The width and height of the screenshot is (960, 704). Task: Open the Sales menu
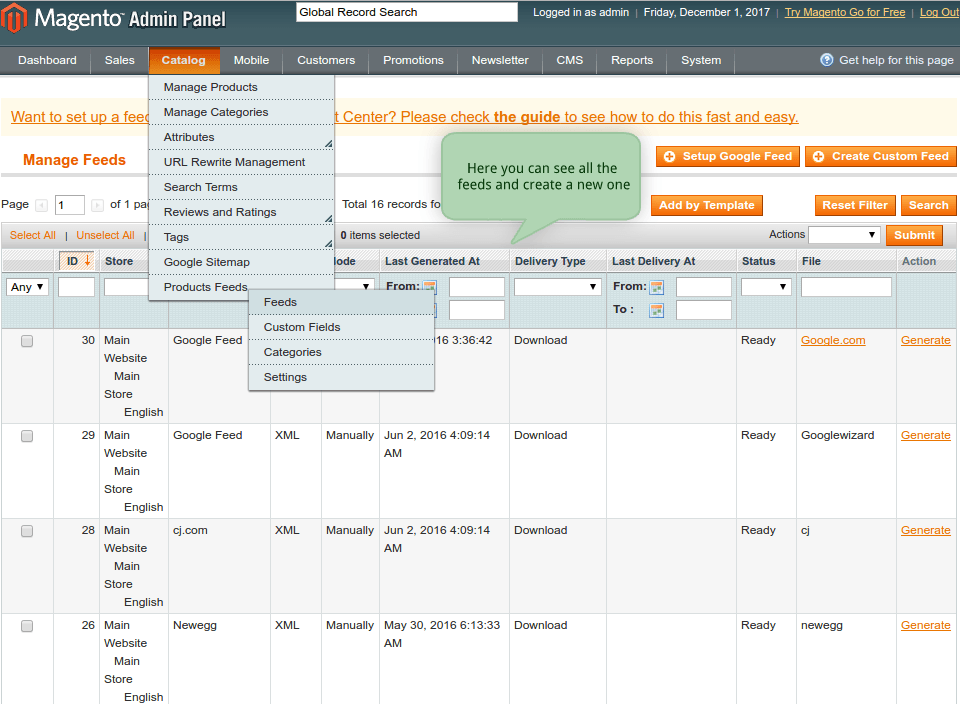pyautogui.click(x=119, y=60)
